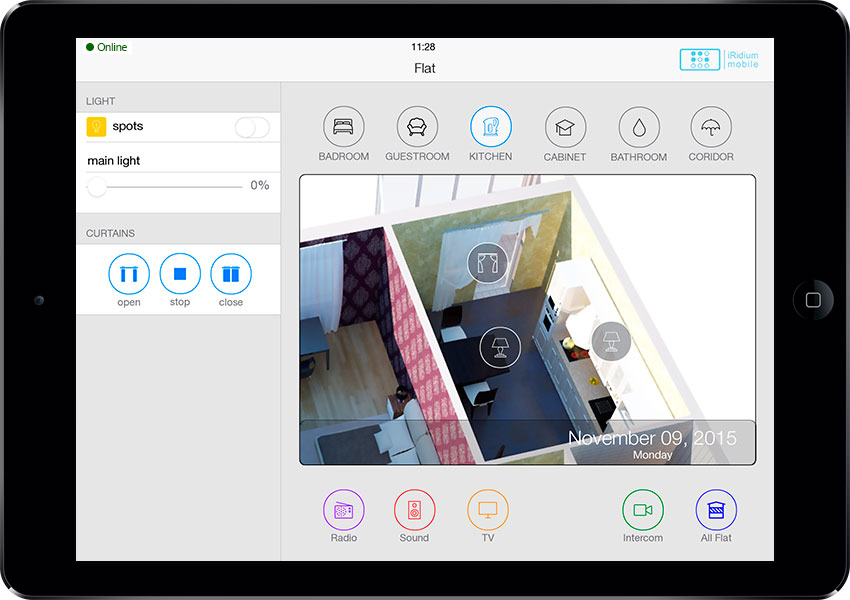Screen dimensions: 850x600
Task: Open the CORIDOR umbrella icon
Action: point(711,127)
